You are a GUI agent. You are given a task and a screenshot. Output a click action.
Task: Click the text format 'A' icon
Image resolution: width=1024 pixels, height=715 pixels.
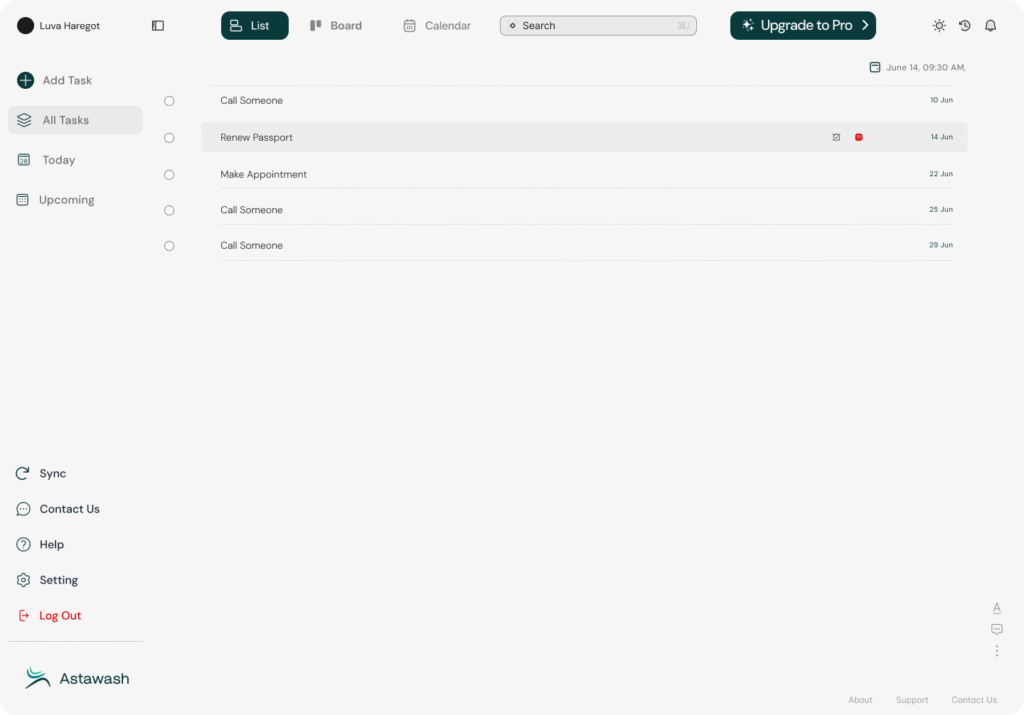click(x=997, y=608)
